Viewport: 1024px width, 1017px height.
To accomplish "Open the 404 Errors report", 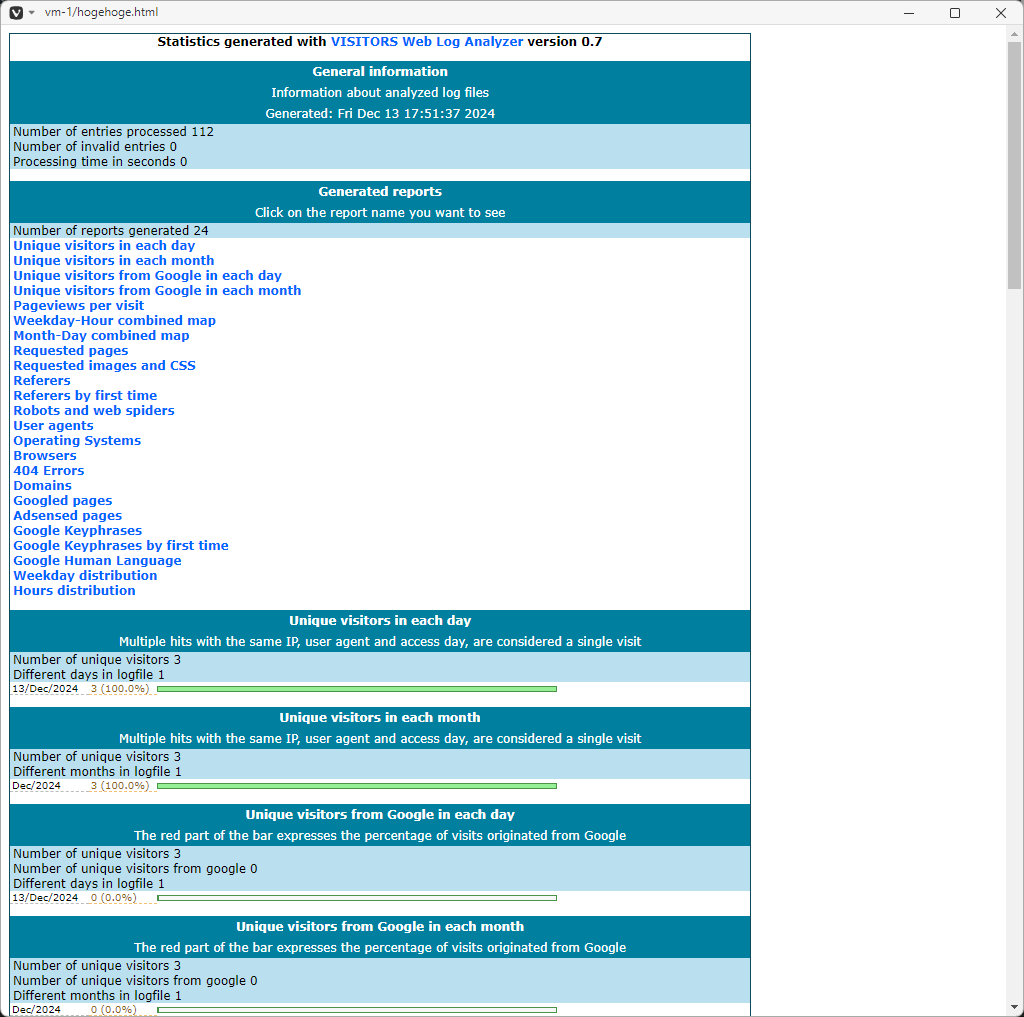I will coord(49,471).
